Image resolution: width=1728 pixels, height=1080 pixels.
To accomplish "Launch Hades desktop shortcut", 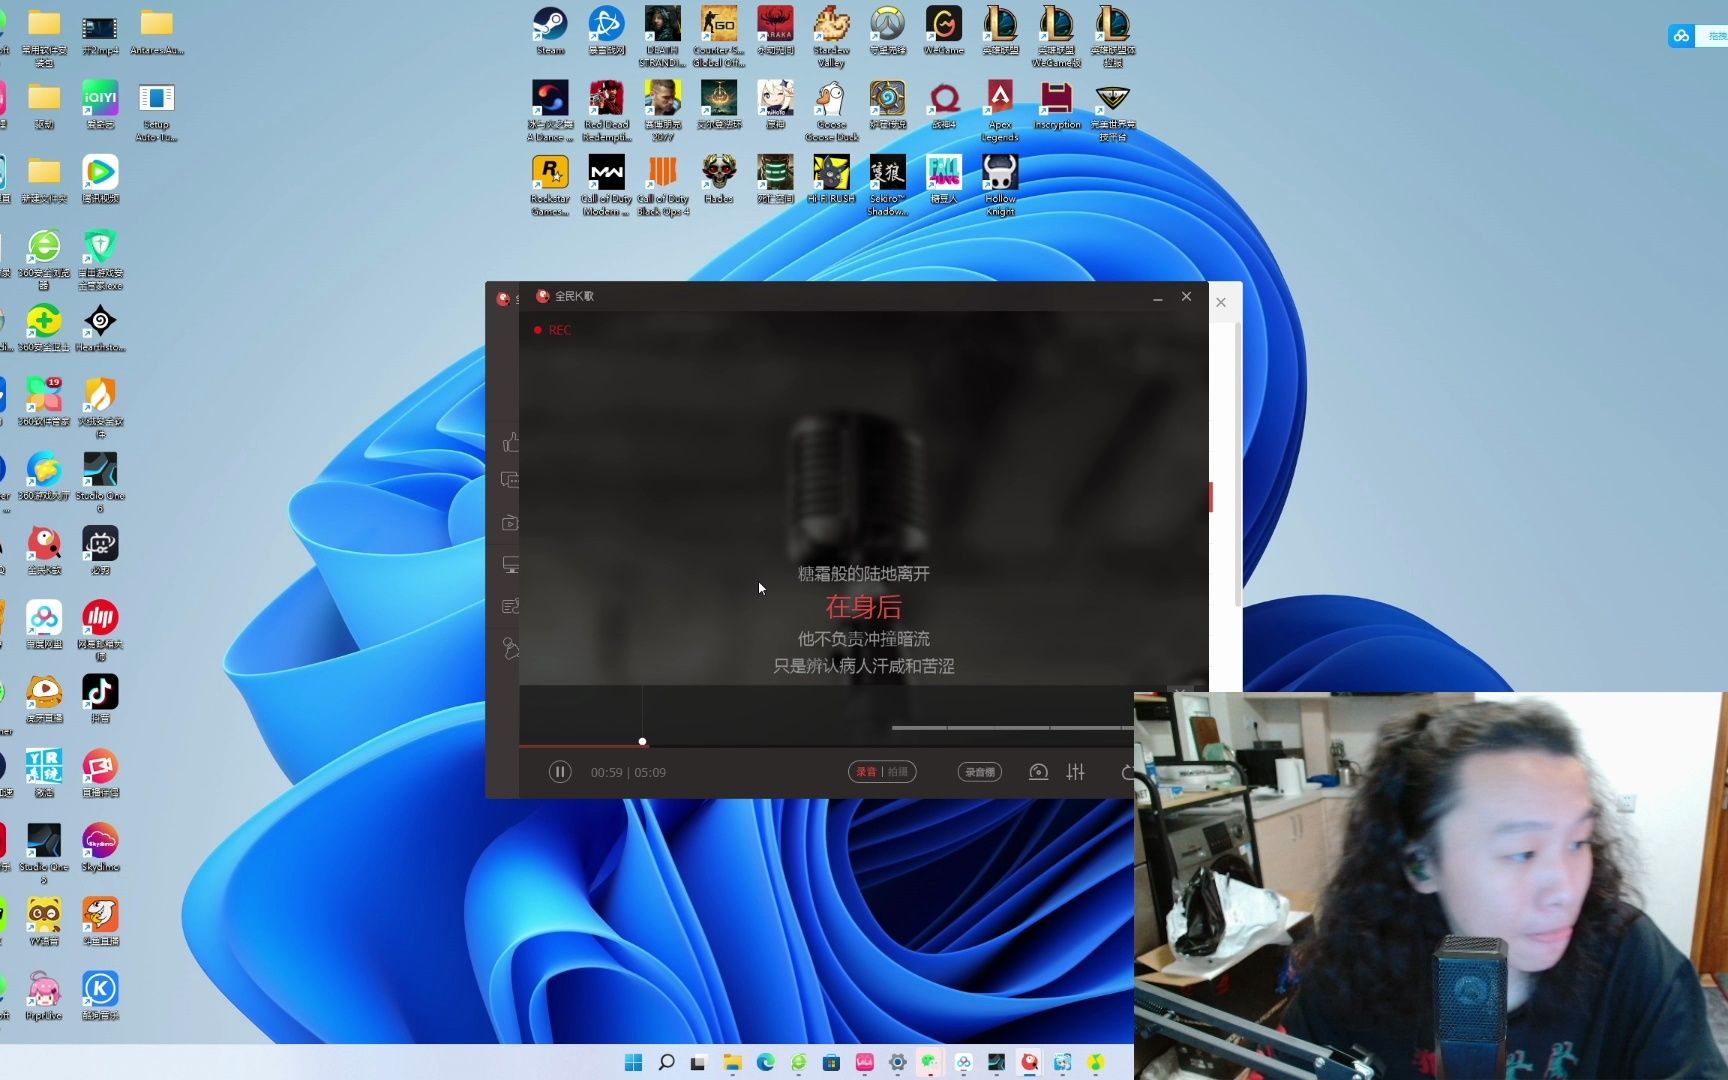I will (719, 180).
